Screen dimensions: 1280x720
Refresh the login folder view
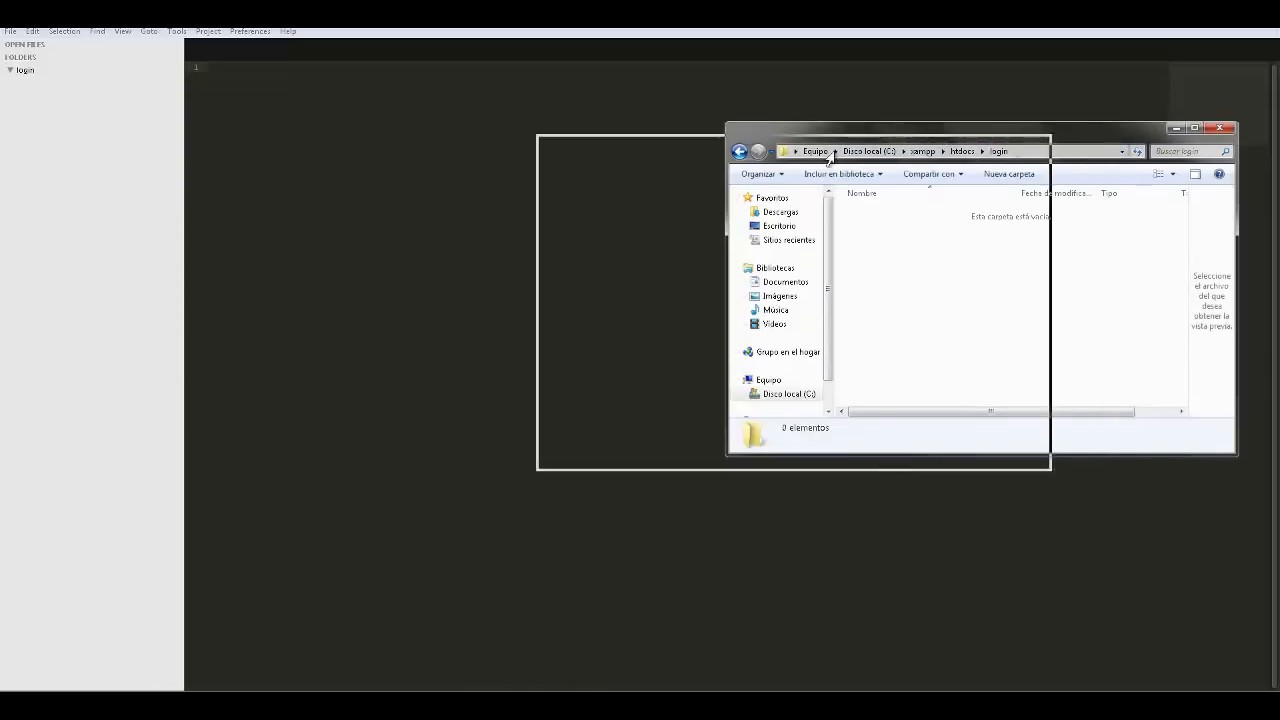pos(1137,152)
